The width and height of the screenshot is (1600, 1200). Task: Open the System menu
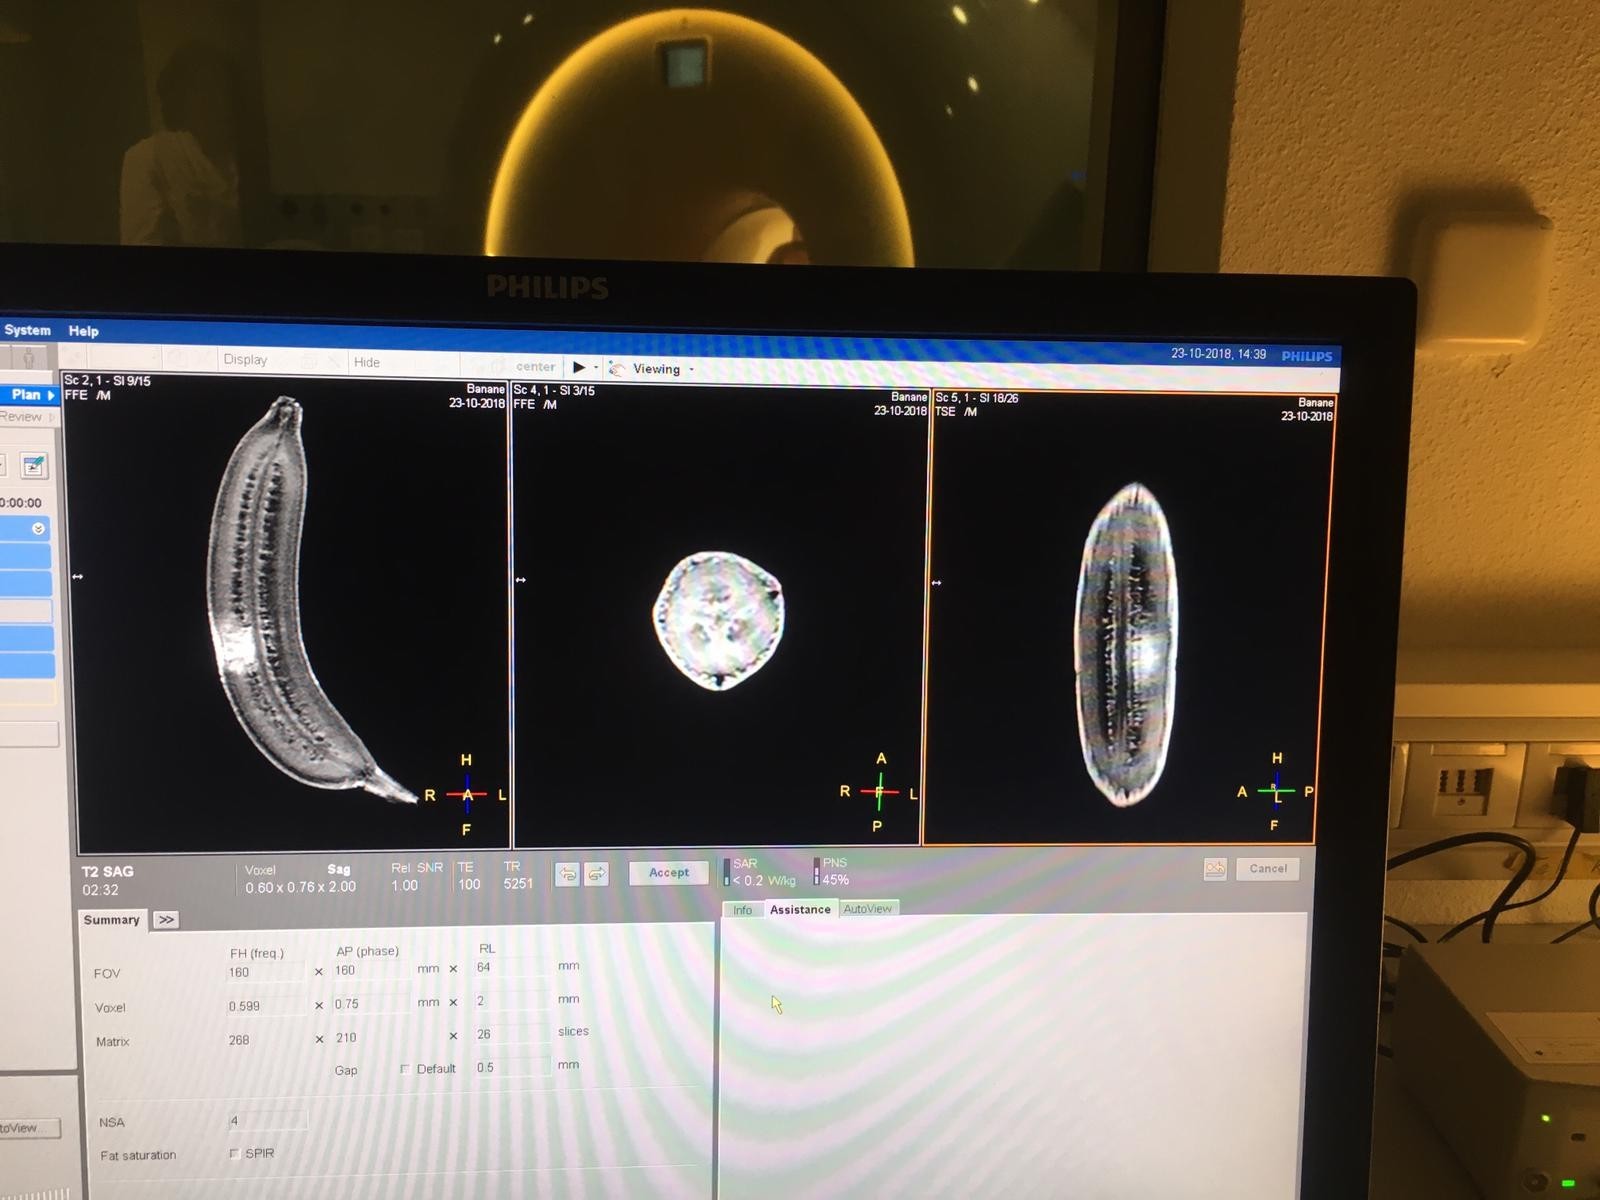[27, 330]
